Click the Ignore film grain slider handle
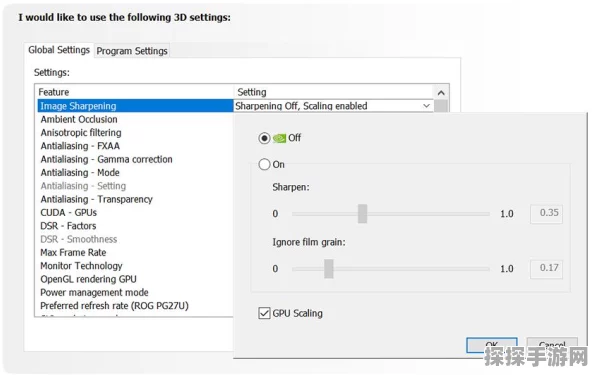The height and width of the screenshot is (375, 594). pyautogui.click(x=329, y=269)
